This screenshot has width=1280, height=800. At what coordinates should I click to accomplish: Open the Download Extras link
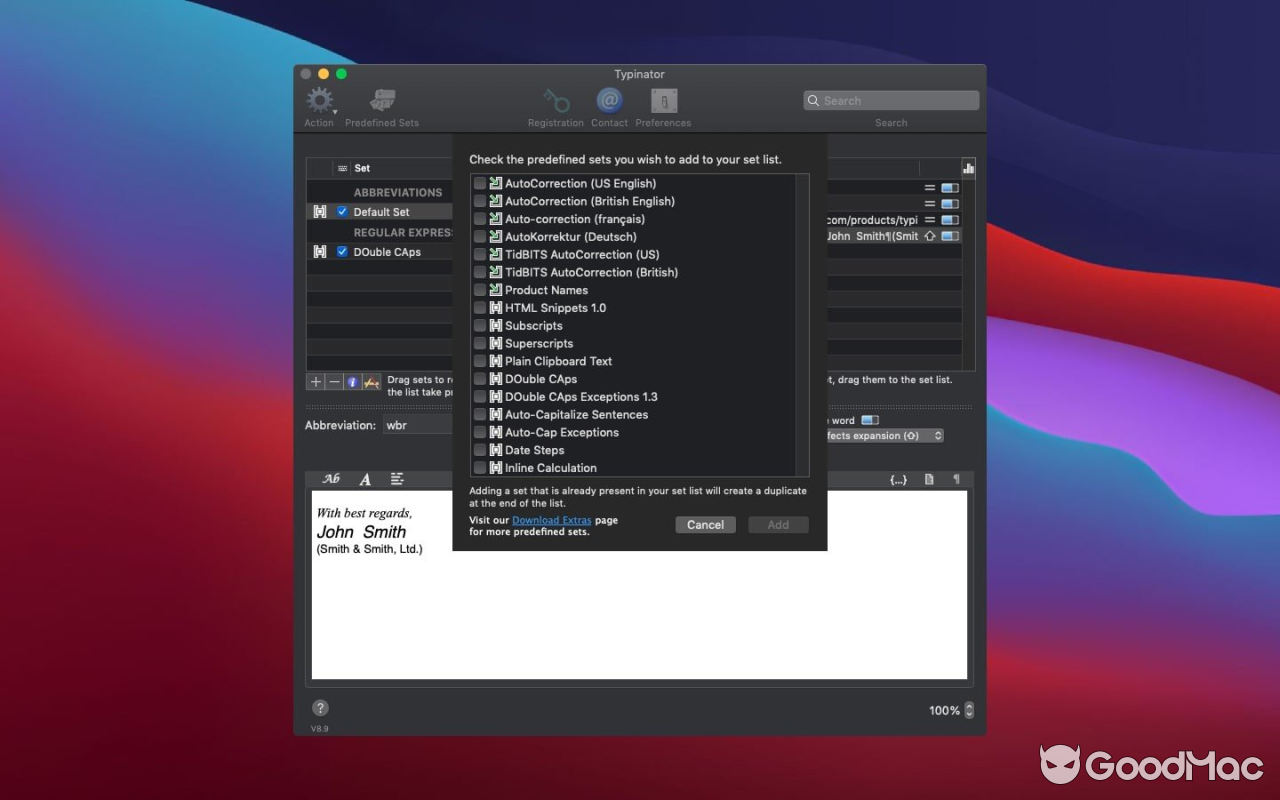click(x=551, y=519)
